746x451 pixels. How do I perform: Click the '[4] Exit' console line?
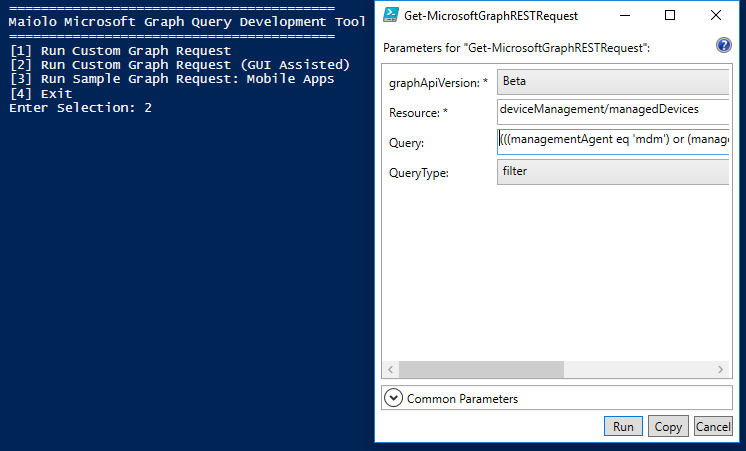pyautogui.click(x=41, y=93)
